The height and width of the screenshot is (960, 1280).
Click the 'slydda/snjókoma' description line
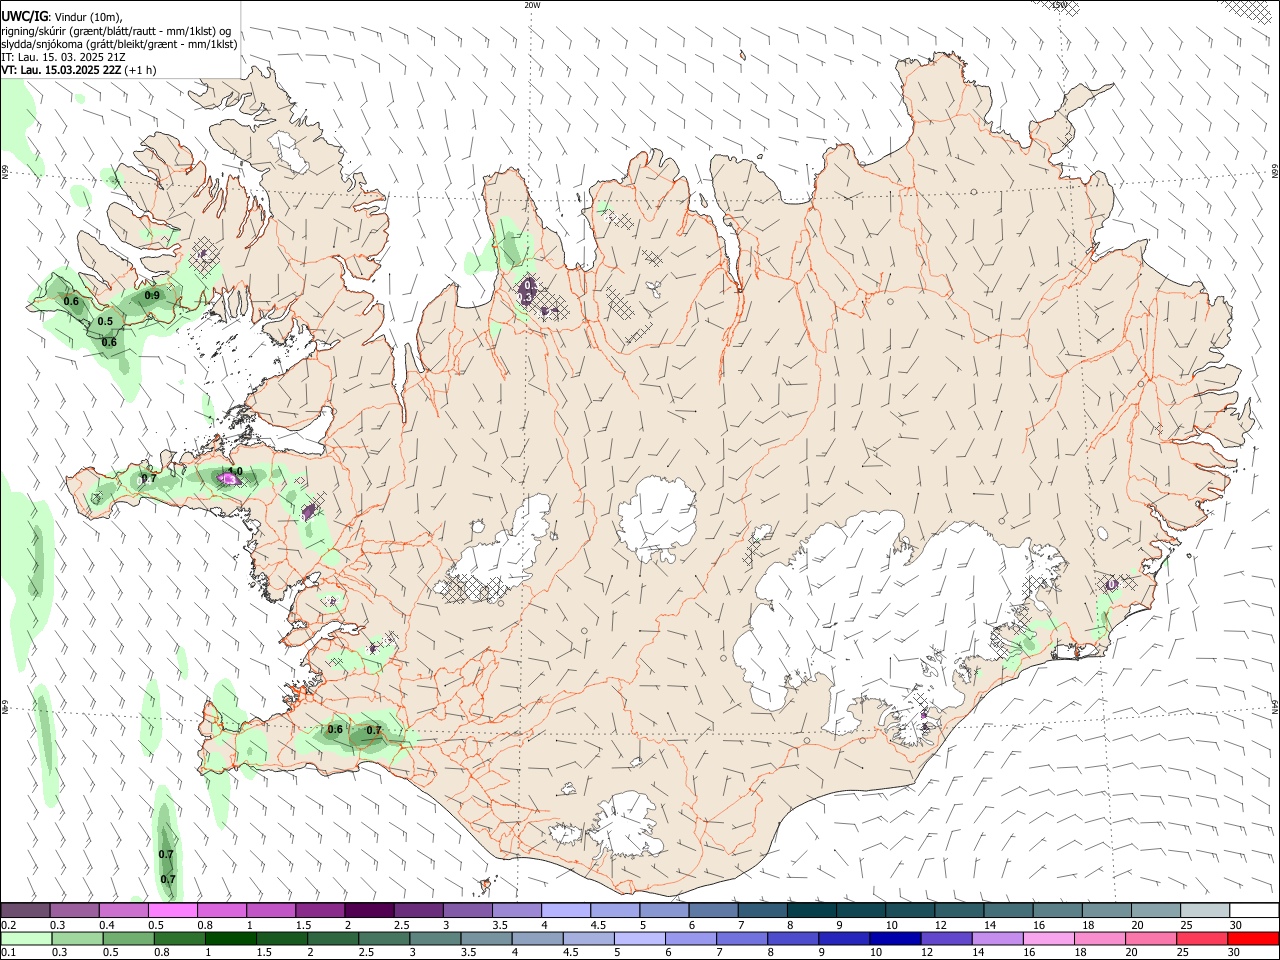(120, 44)
